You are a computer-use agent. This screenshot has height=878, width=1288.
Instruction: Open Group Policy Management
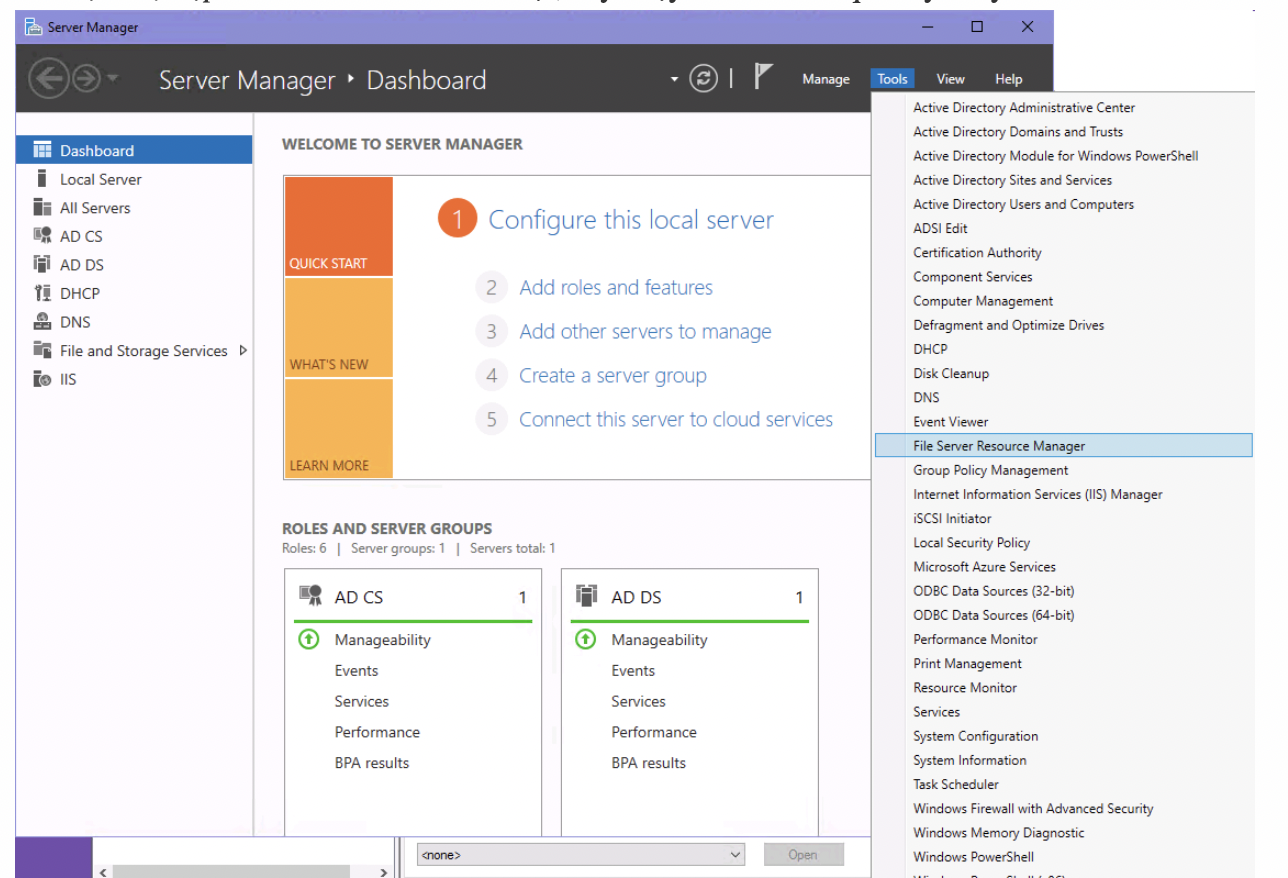(1064, 470)
